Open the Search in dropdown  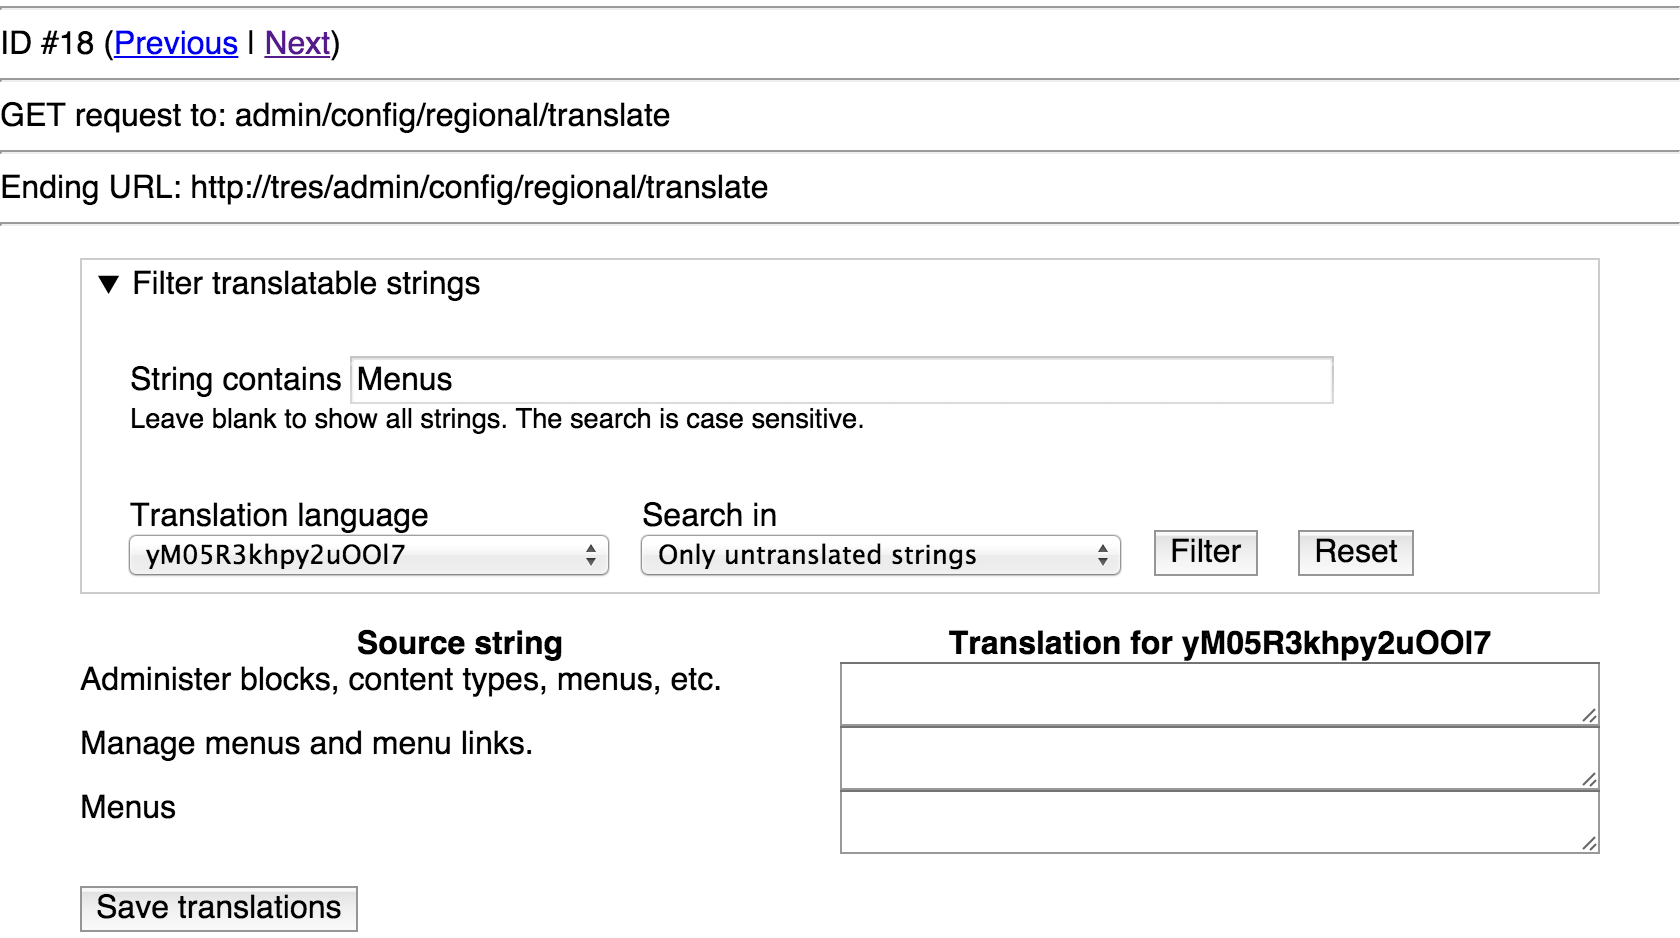point(878,555)
